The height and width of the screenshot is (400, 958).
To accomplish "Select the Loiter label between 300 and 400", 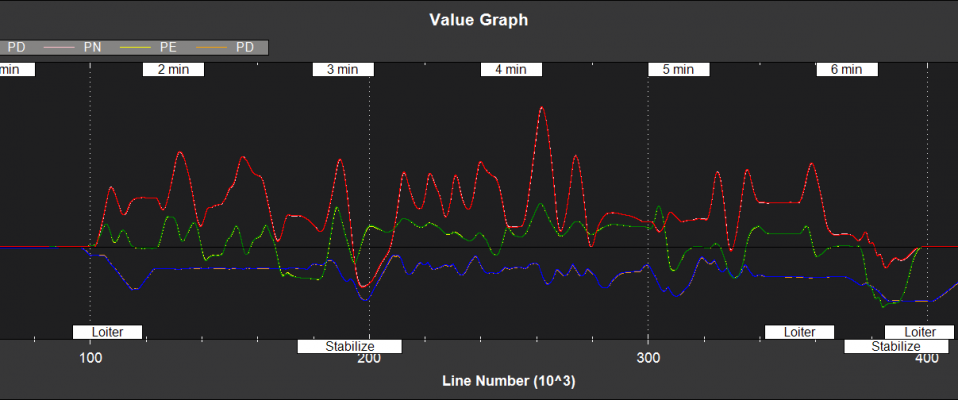I will pyautogui.click(x=799, y=332).
